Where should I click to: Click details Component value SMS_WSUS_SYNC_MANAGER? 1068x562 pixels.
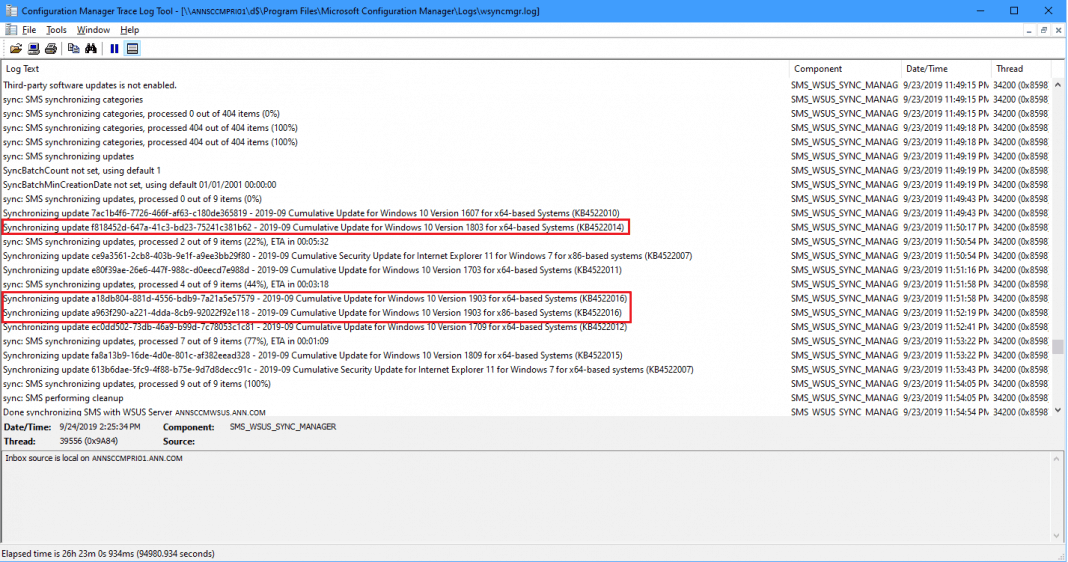[x=283, y=427]
